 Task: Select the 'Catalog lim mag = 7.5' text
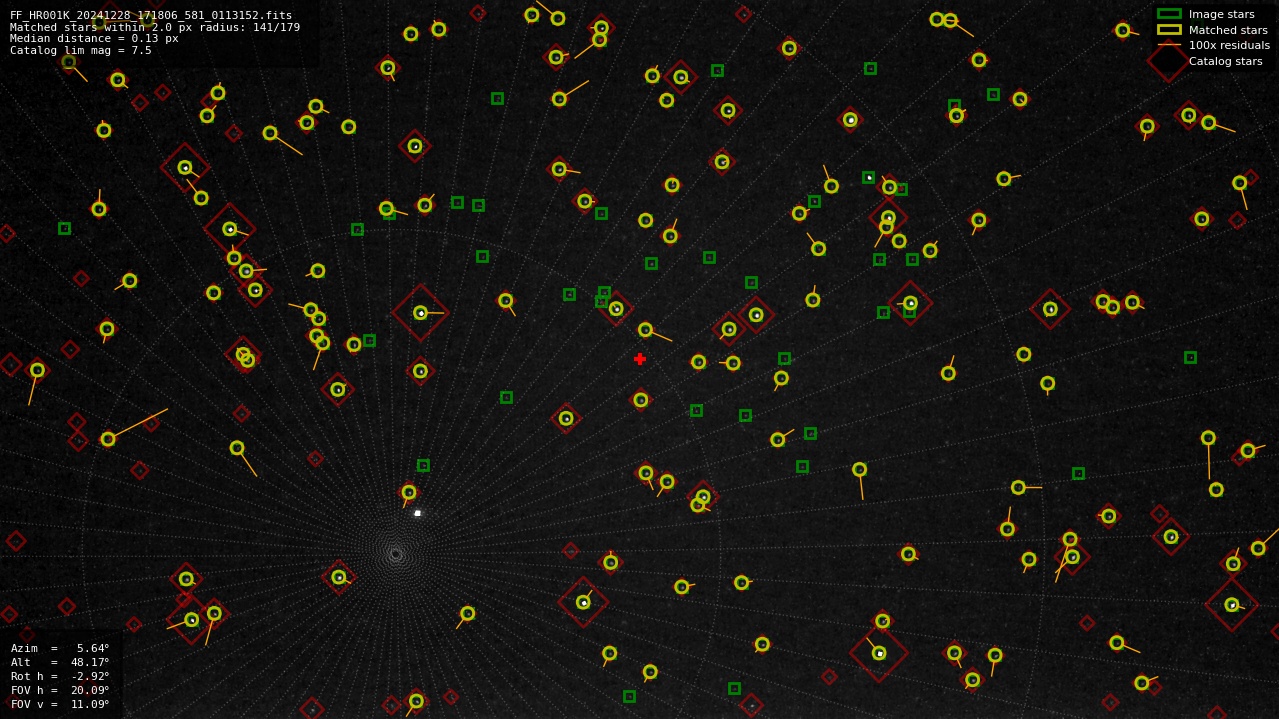point(81,50)
